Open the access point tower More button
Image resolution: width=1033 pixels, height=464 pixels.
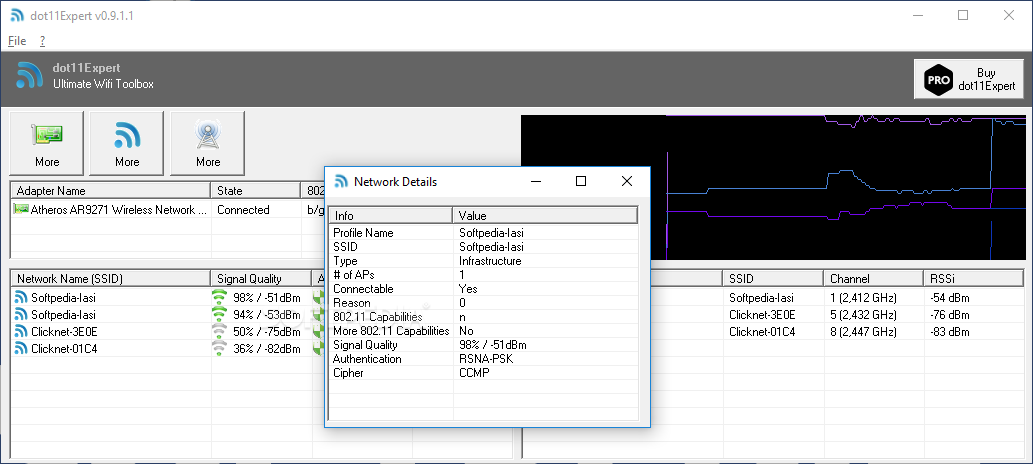point(208,143)
